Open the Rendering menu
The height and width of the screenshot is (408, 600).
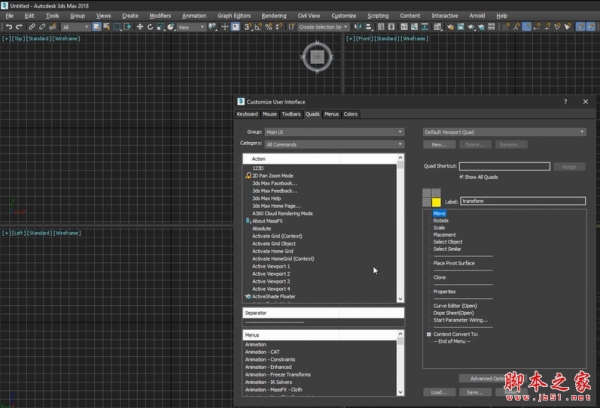tap(274, 16)
